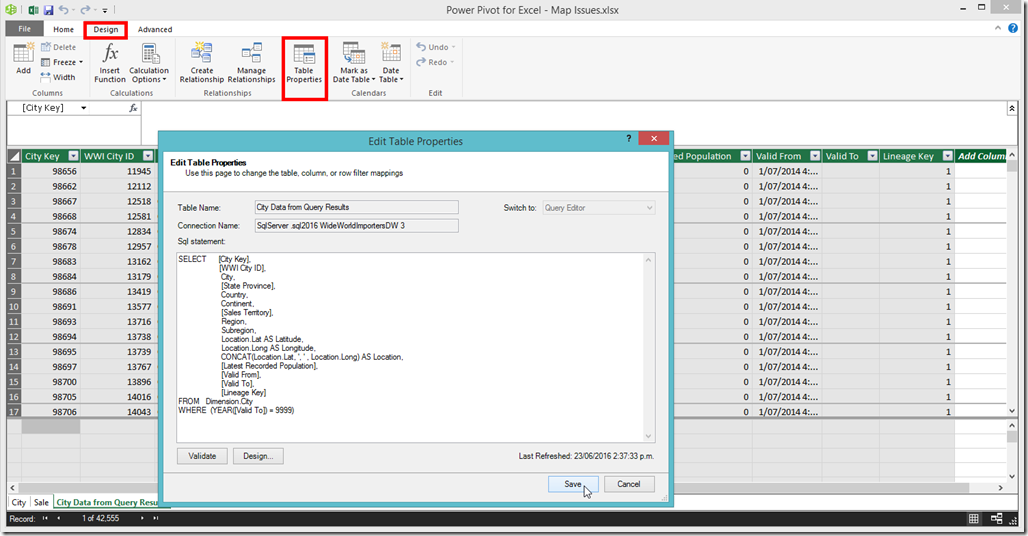Click the Help question mark icon
This screenshot has height=536, width=1028.
(x=1013, y=28)
